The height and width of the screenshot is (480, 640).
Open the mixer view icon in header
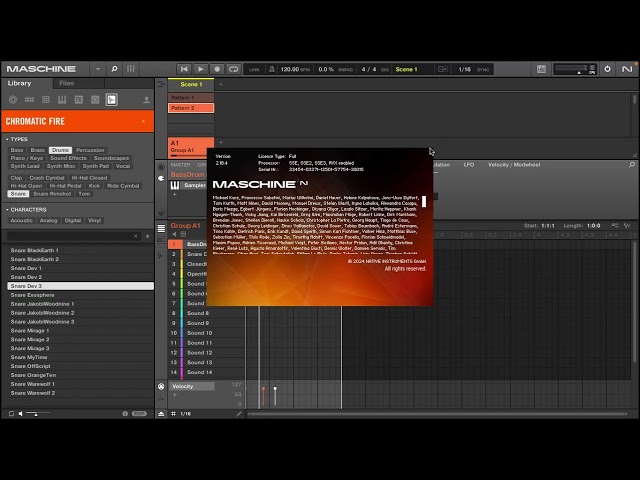[x=131, y=69]
